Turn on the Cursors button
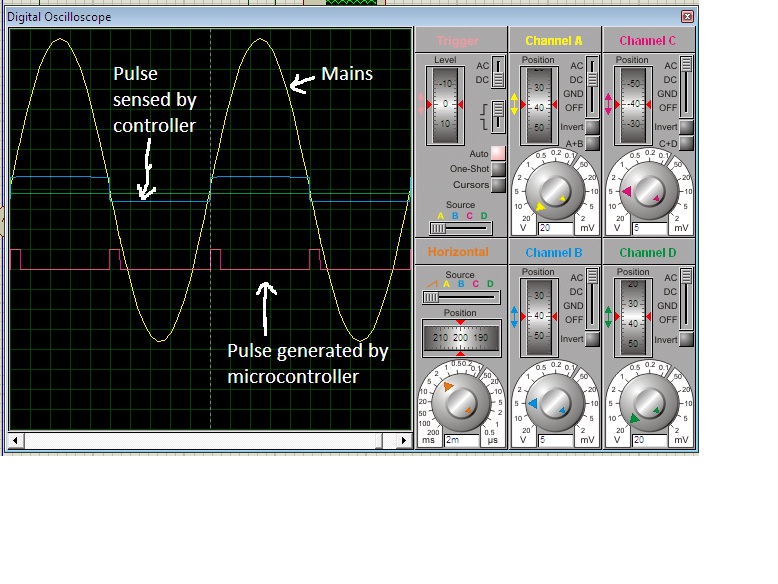This screenshot has height=584, width=778. [498, 185]
